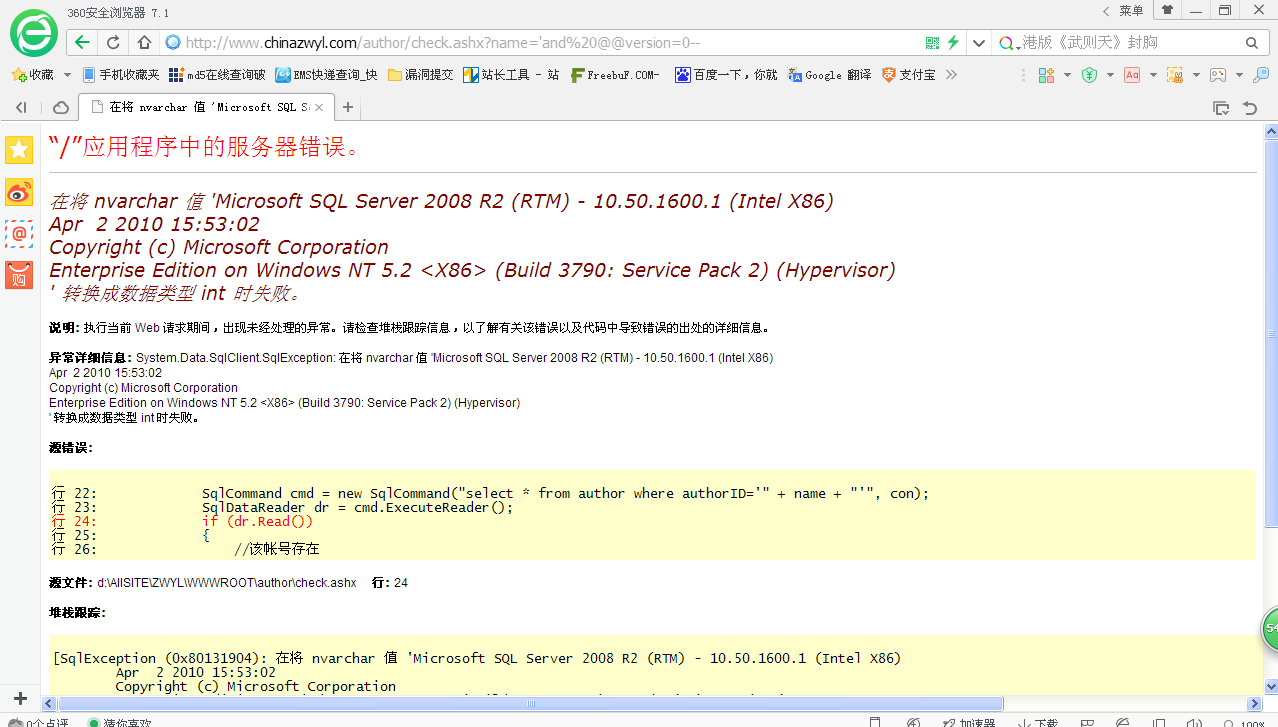The image size is (1278, 727).
Task: Click the URL address field
Action: click(550, 43)
